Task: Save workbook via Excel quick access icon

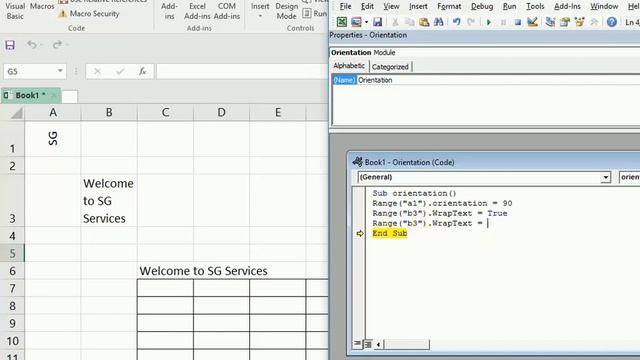Action: click(10, 45)
